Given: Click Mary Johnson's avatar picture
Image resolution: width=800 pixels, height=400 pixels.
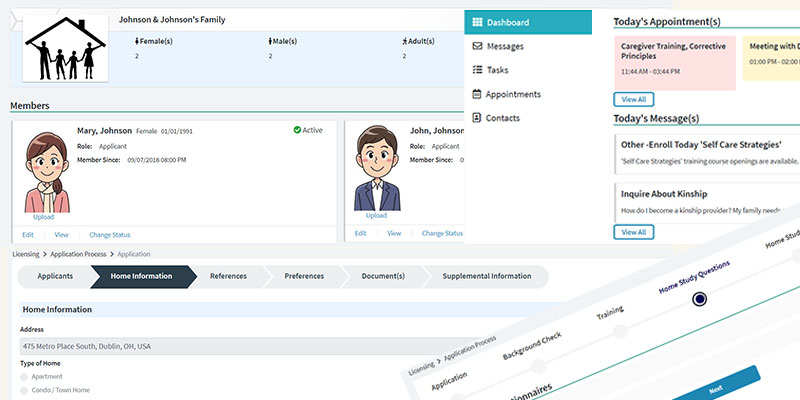Looking at the screenshot, I should (x=47, y=172).
